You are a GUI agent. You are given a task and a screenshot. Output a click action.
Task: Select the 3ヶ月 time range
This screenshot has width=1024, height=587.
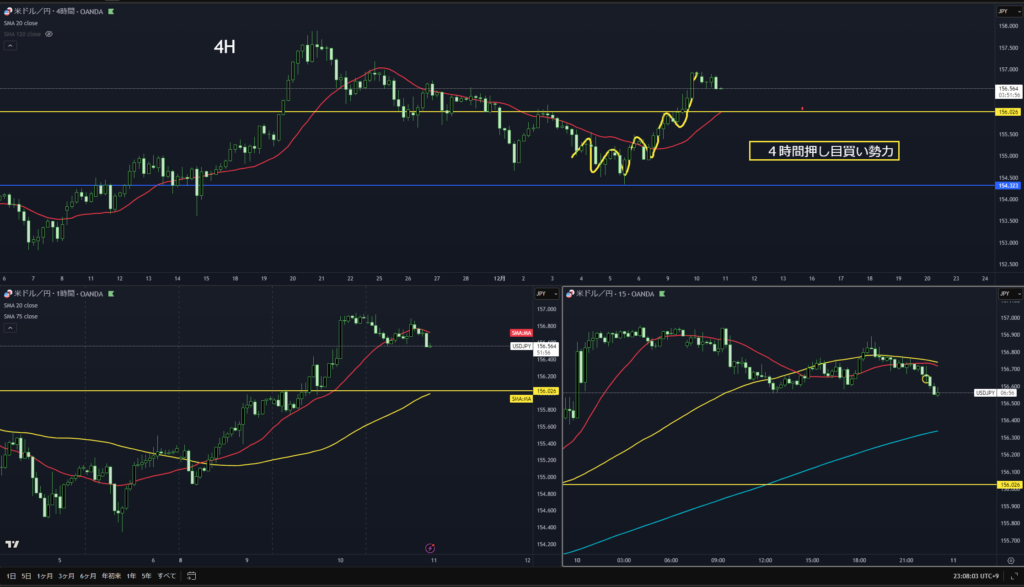point(66,576)
